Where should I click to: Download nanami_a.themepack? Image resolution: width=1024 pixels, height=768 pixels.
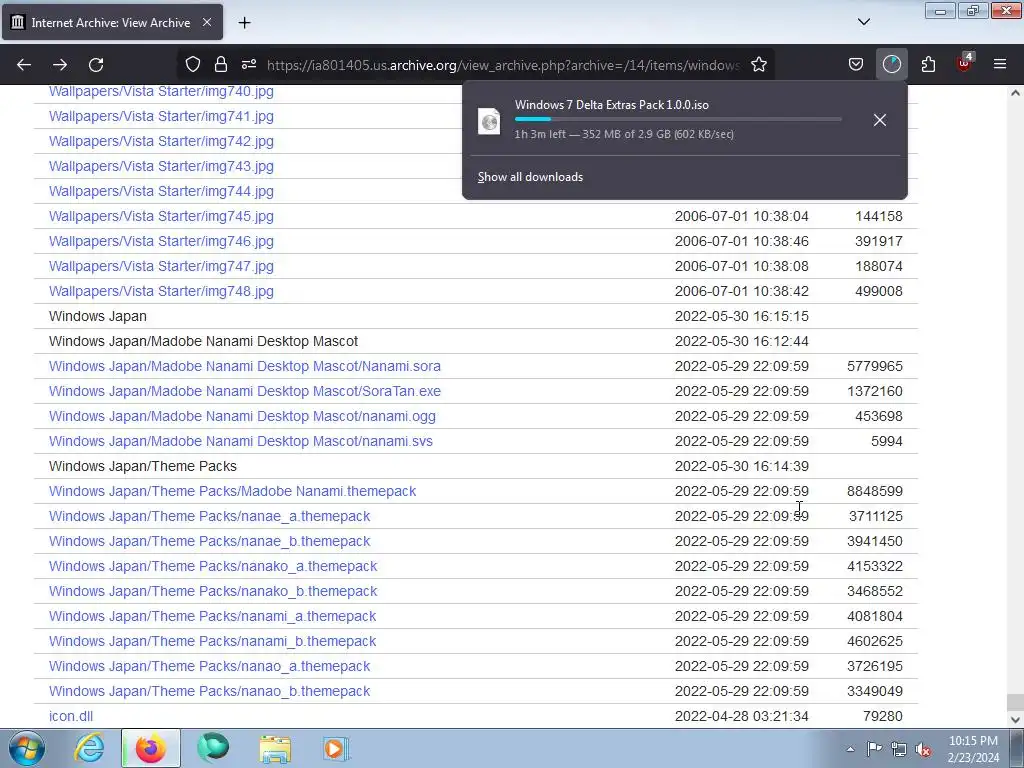[212, 616]
